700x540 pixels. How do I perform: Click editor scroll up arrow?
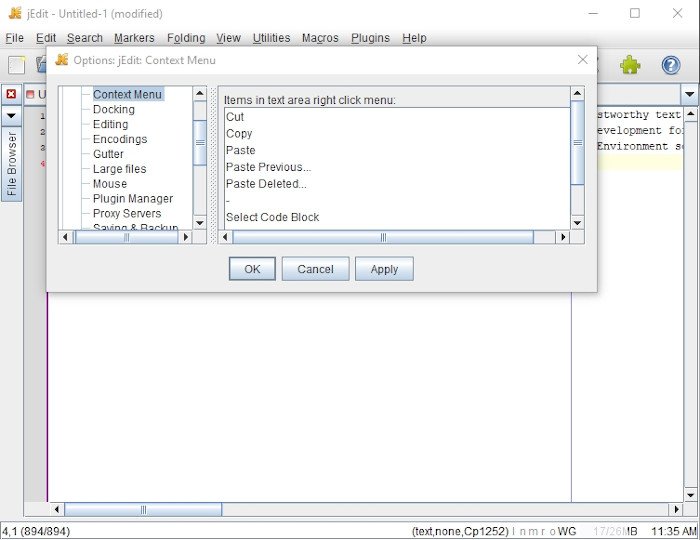click(691, 113)
